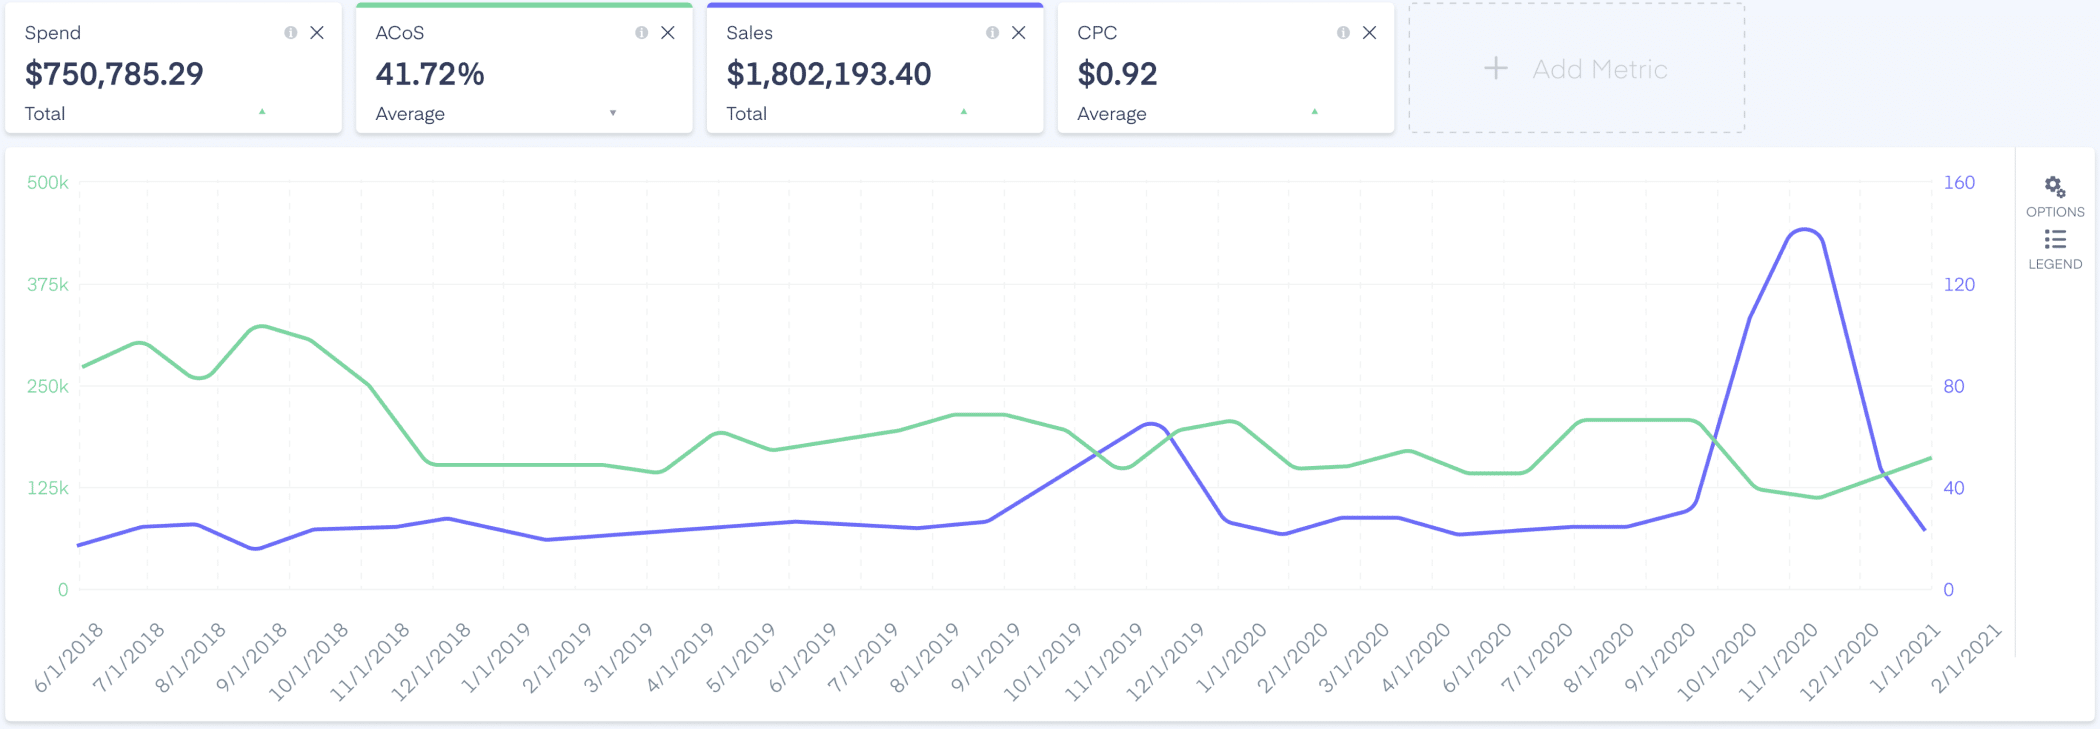Click the Total label under Spend
The width and height of the screenshot is (2100, 729).
pyautogui.click(x=45, y=114)
